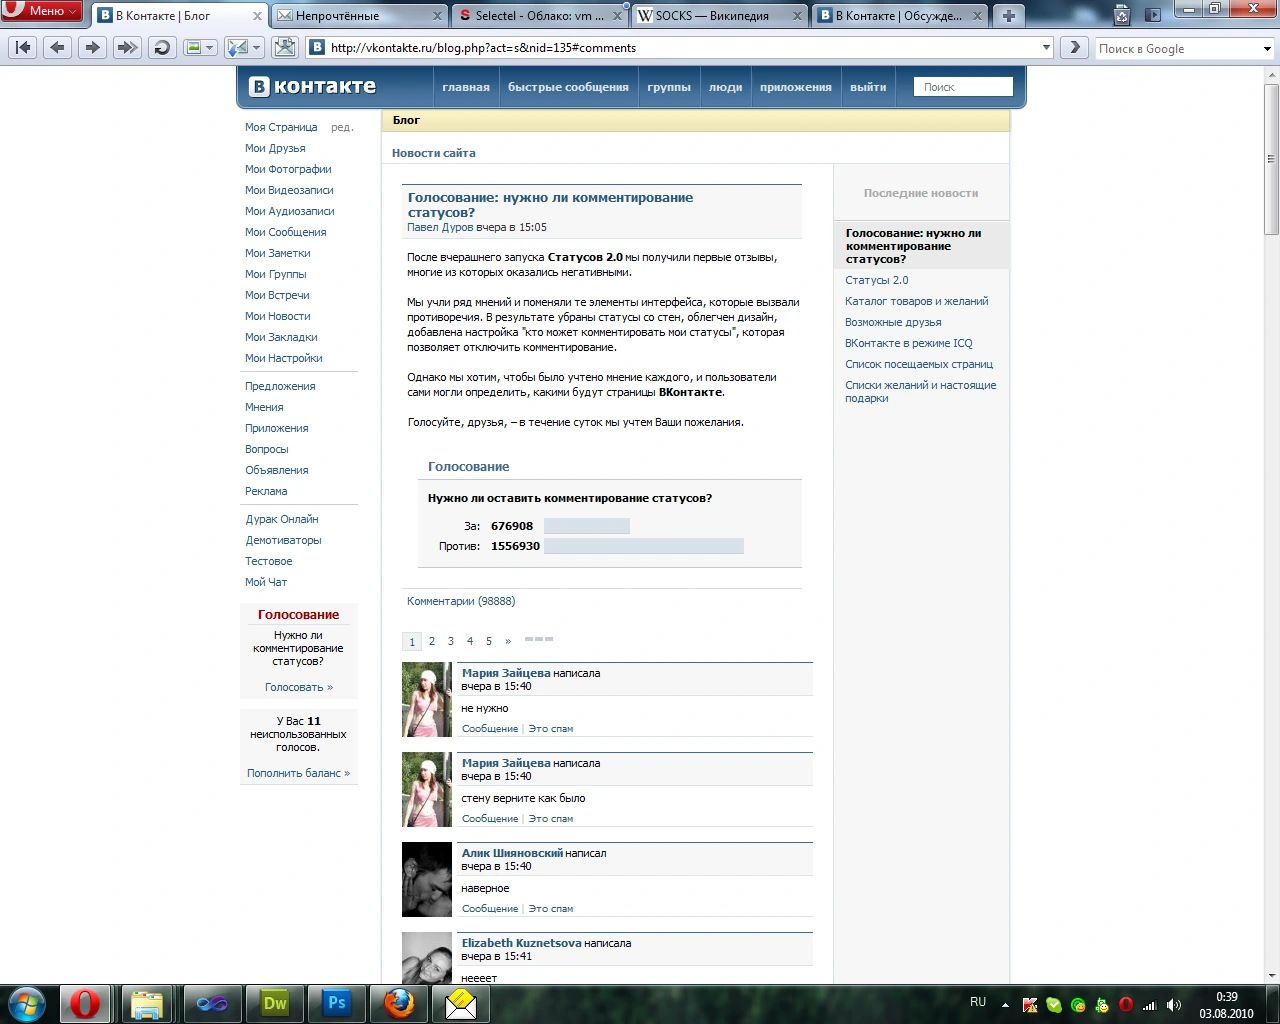The image size is (1280, 1024).
Task: Click the Fast Forward double-arrow button
Action: point(126,47)
